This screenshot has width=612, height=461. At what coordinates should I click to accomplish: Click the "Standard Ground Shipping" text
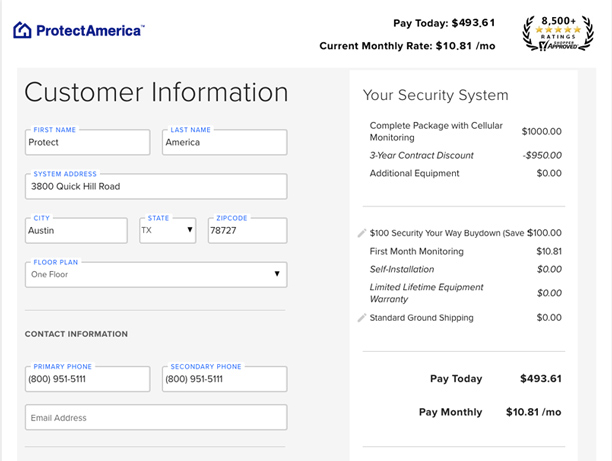(x=422, y=318)
